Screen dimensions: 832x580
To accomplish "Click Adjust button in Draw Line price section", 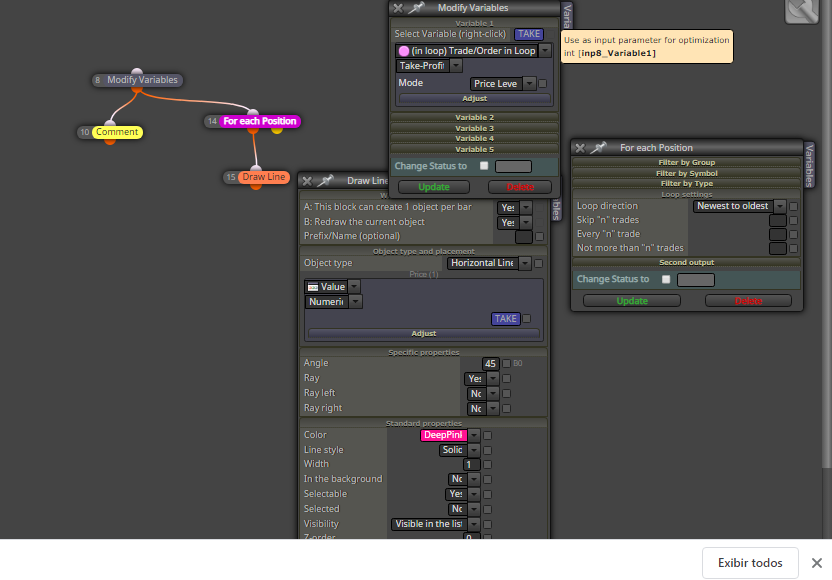I will point(423,333).
